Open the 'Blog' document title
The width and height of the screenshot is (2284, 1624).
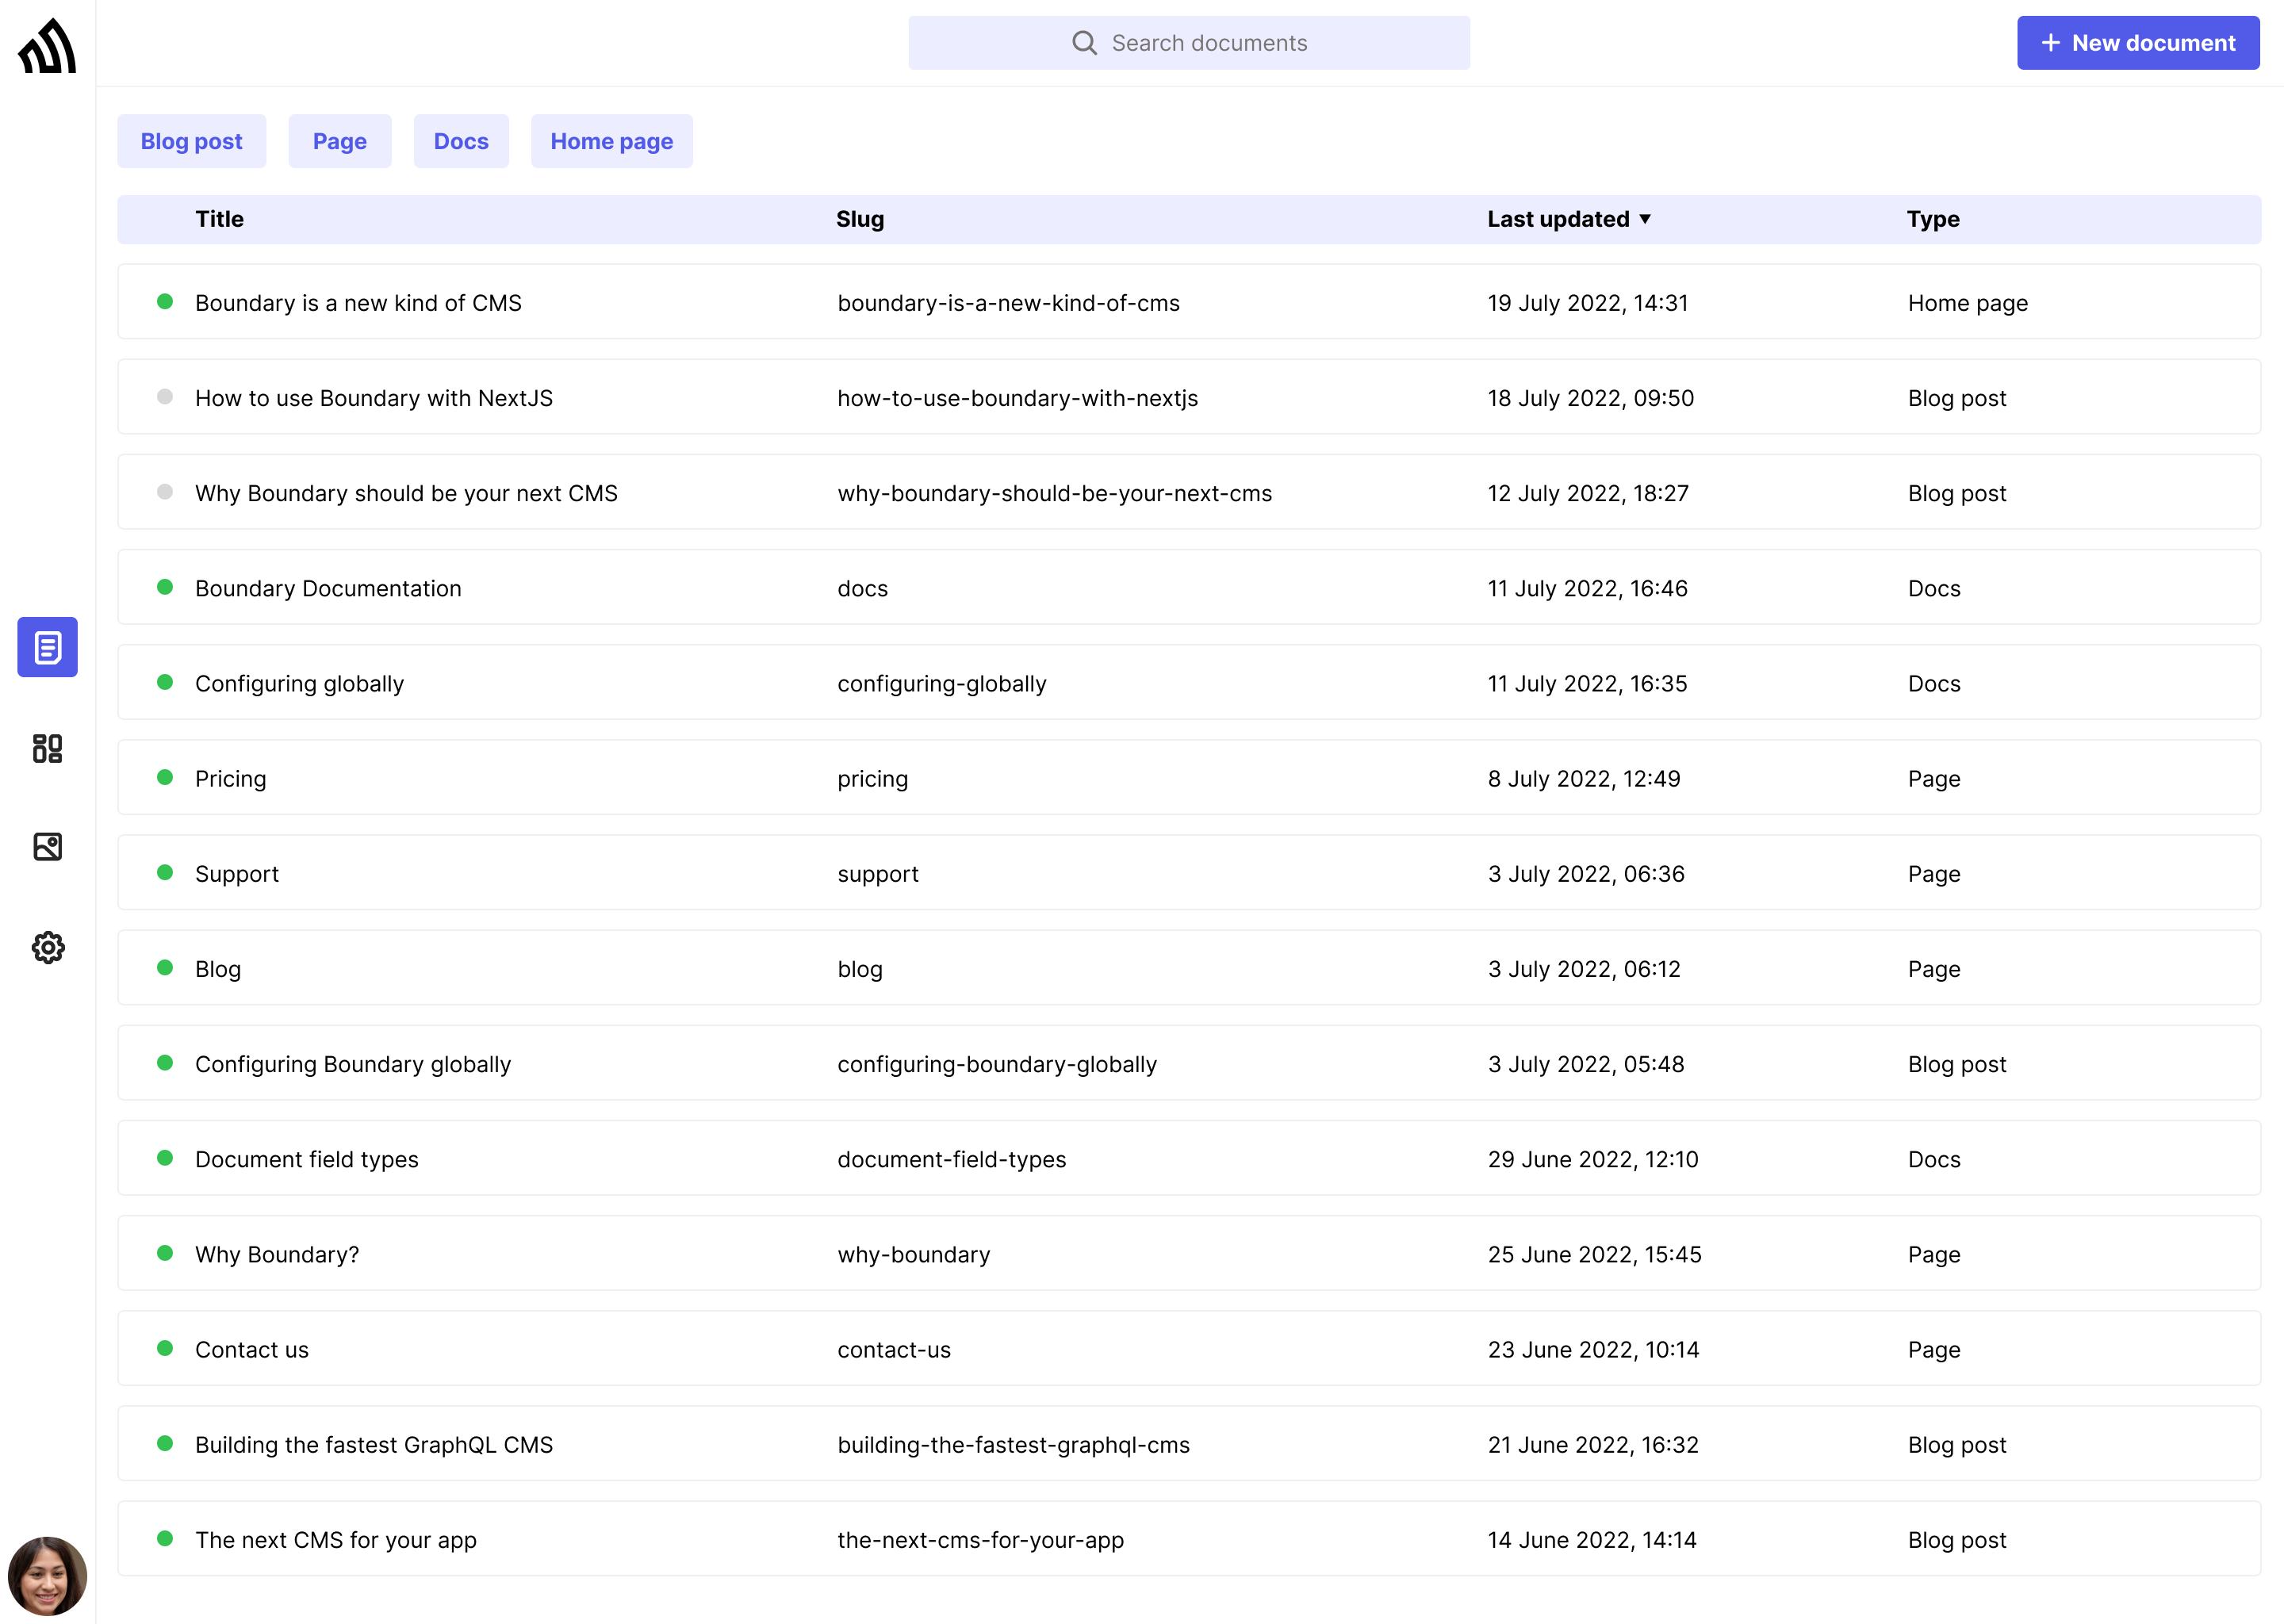(218, 969)
